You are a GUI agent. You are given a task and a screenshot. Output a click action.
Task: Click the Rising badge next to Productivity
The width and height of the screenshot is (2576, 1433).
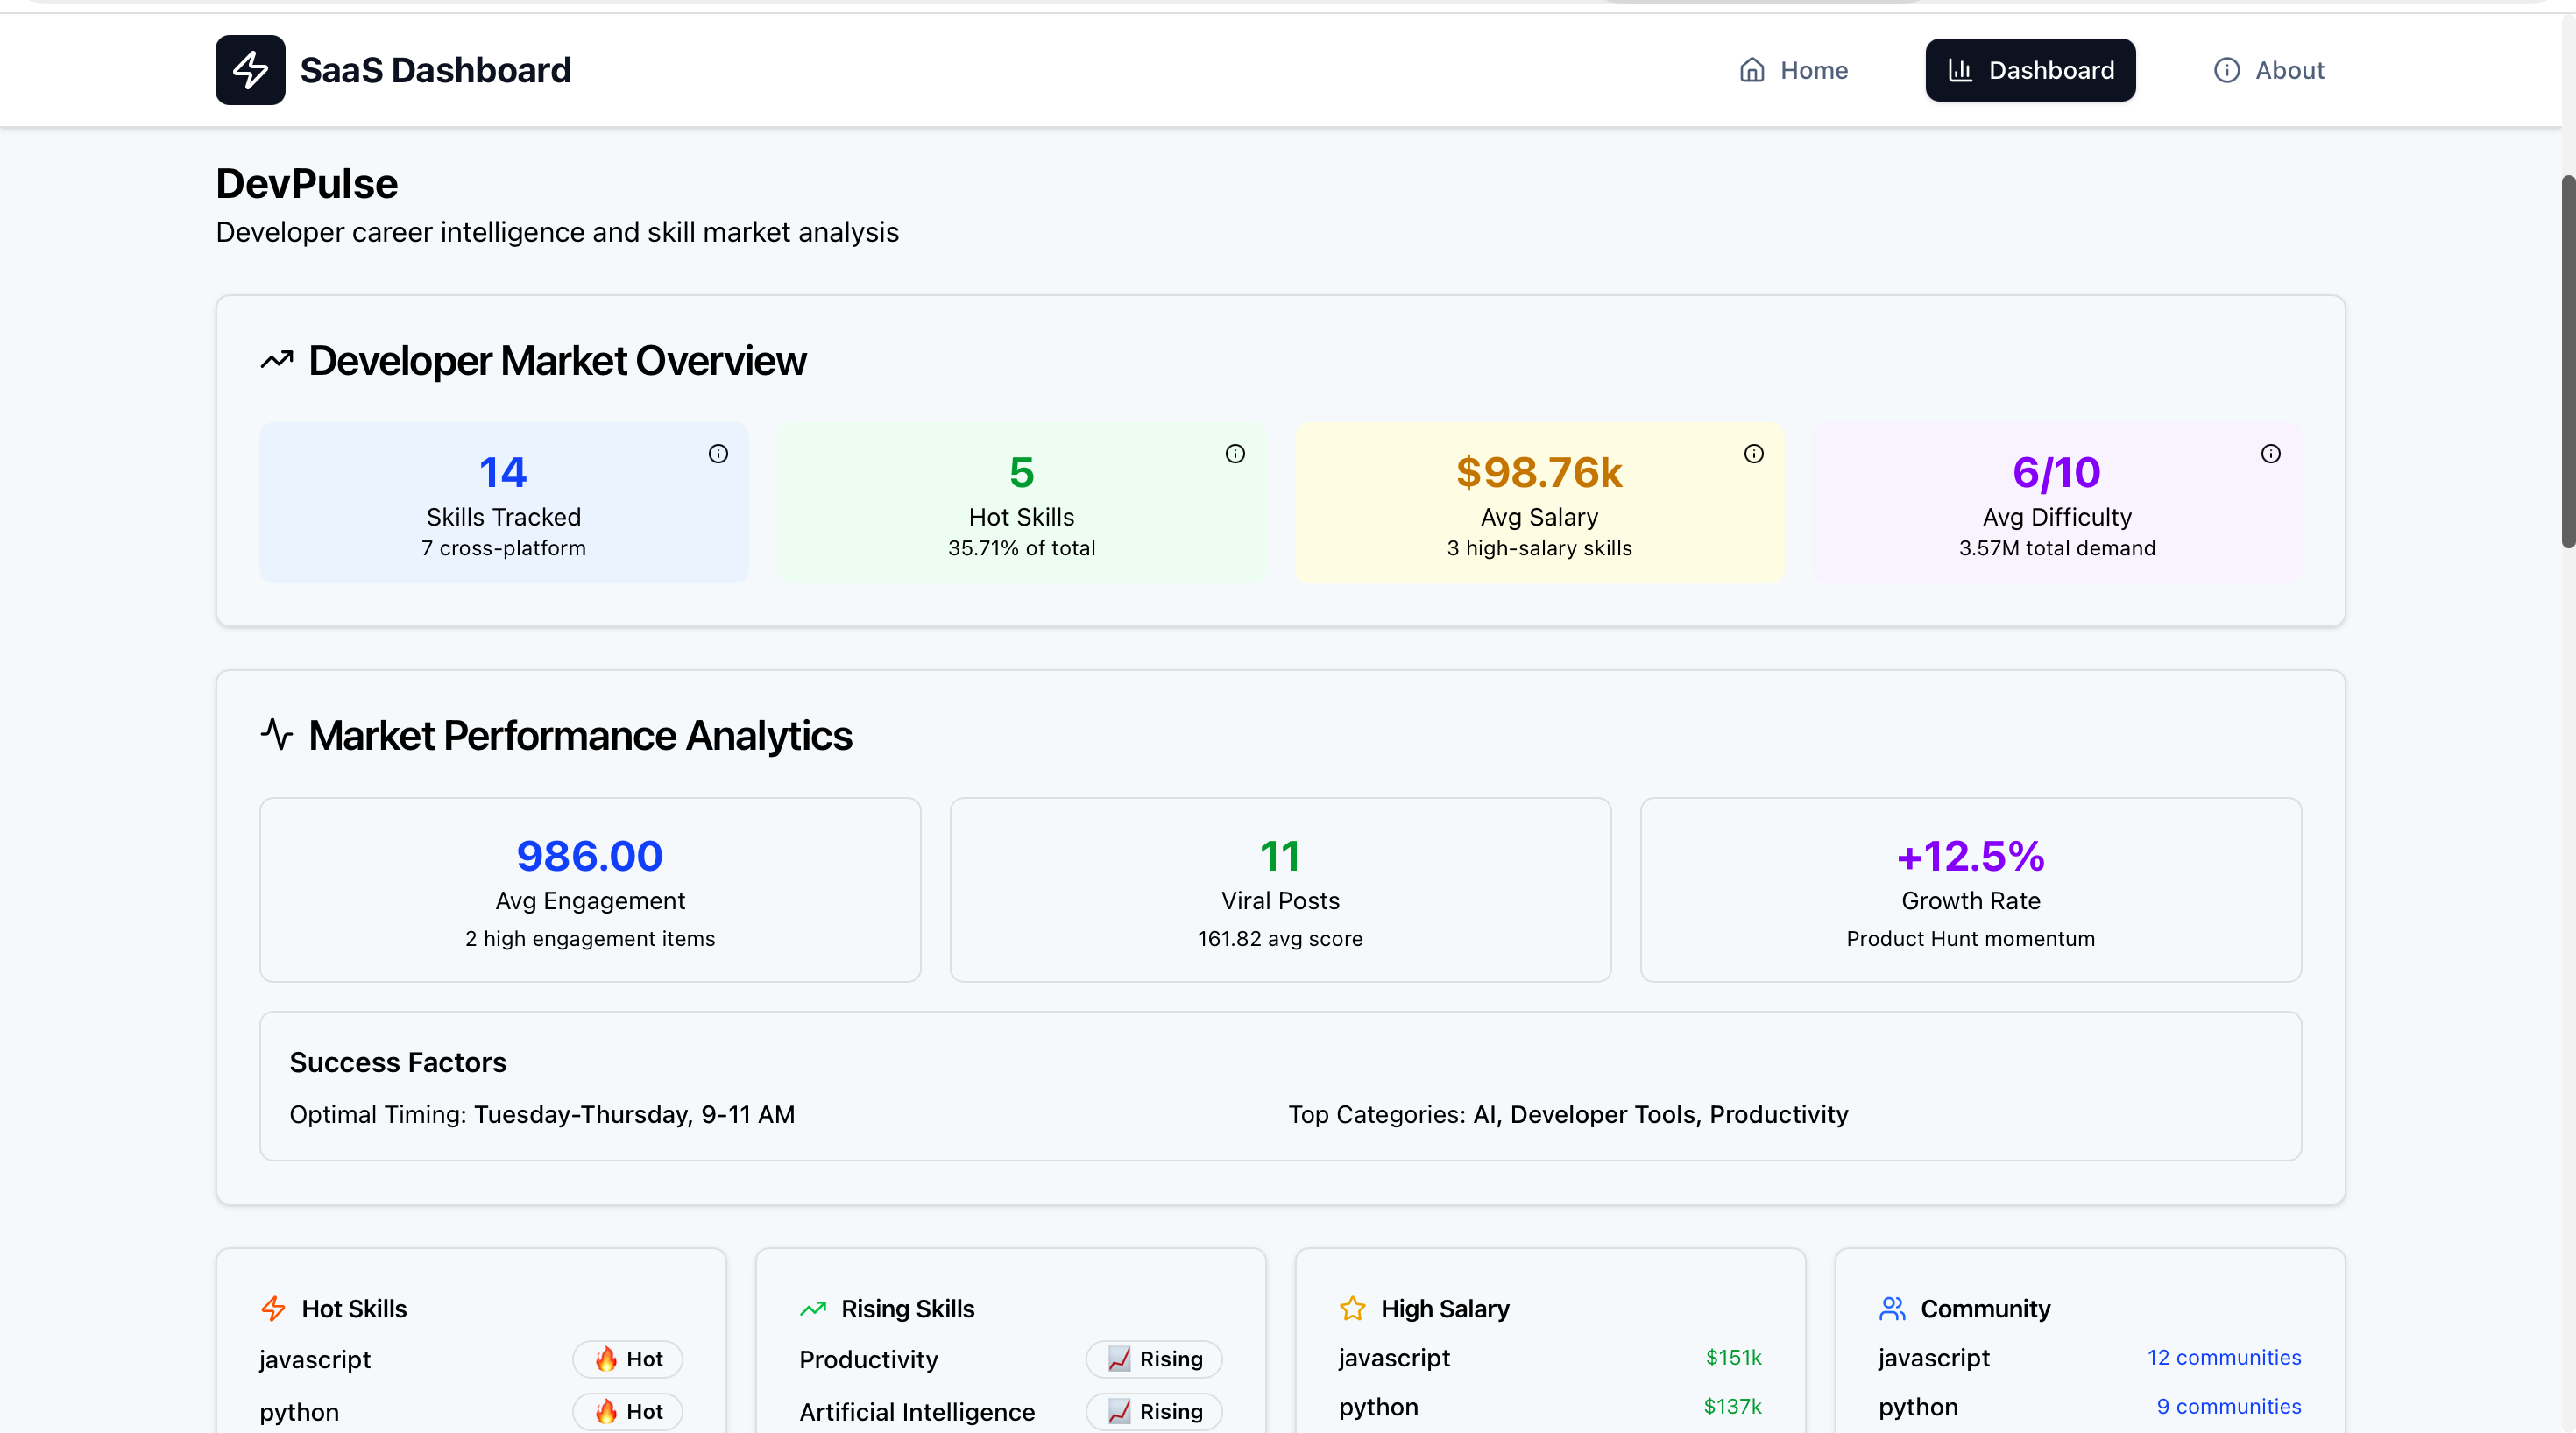point(1154,1359)
